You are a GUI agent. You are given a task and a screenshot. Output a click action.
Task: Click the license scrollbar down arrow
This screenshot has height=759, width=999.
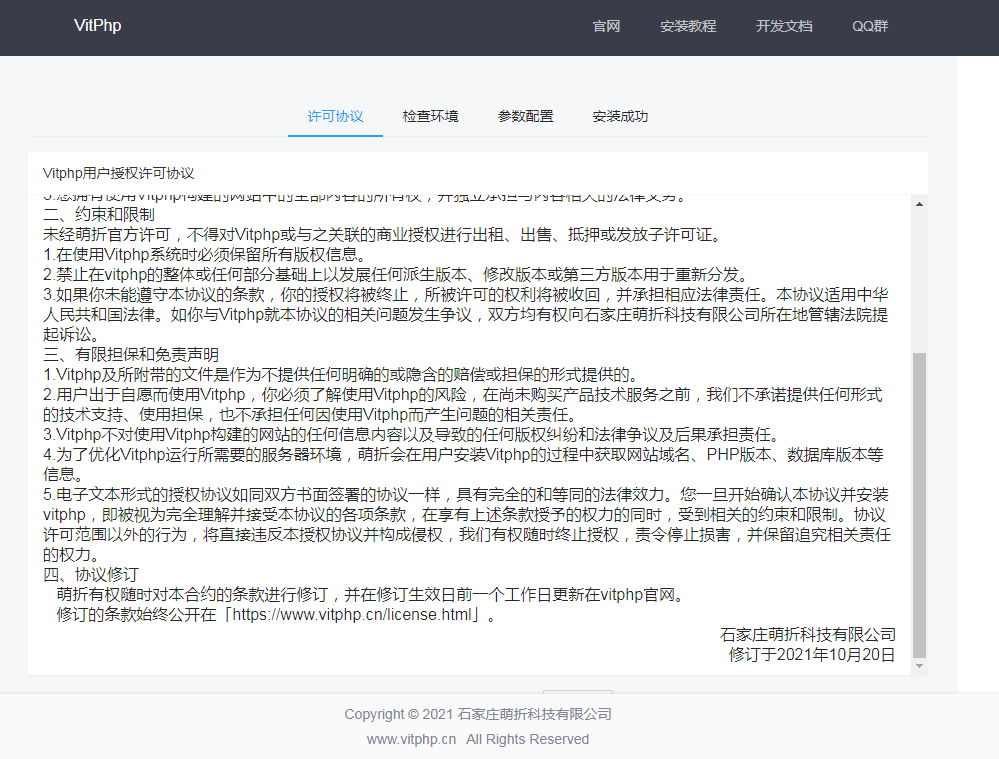click(919, 666)
